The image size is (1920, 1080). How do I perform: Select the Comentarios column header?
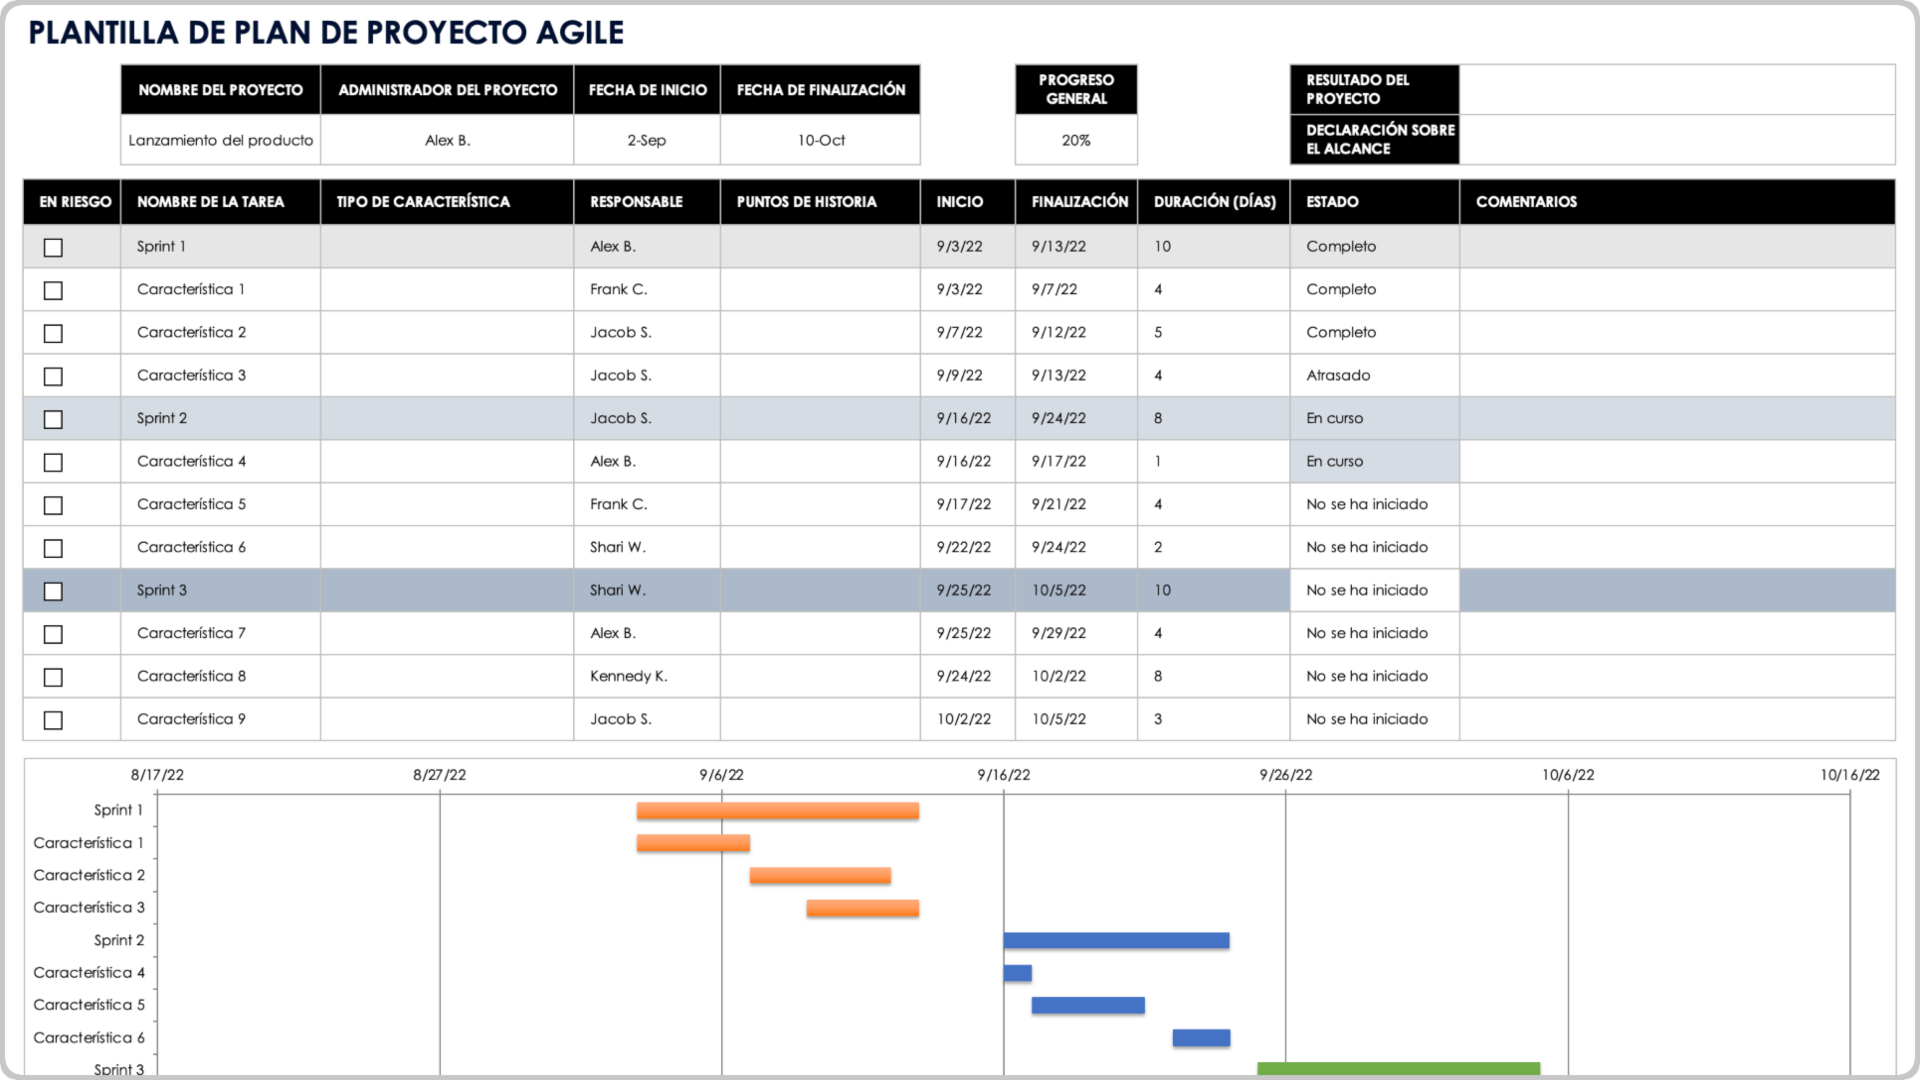(1677, 202)
